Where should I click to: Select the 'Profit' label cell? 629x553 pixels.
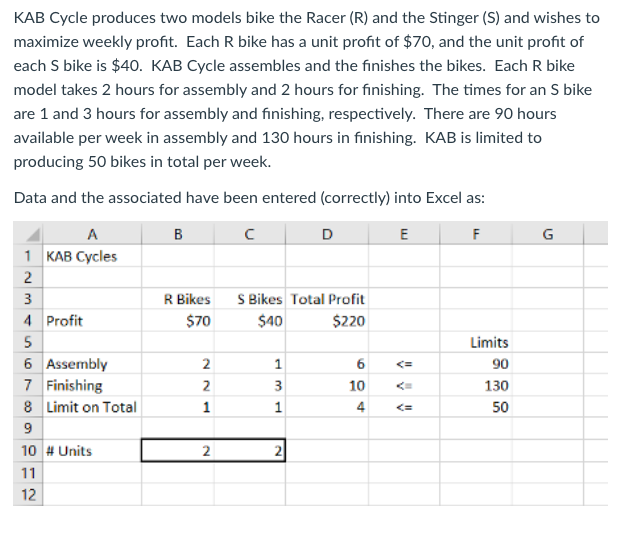(92, 320)
